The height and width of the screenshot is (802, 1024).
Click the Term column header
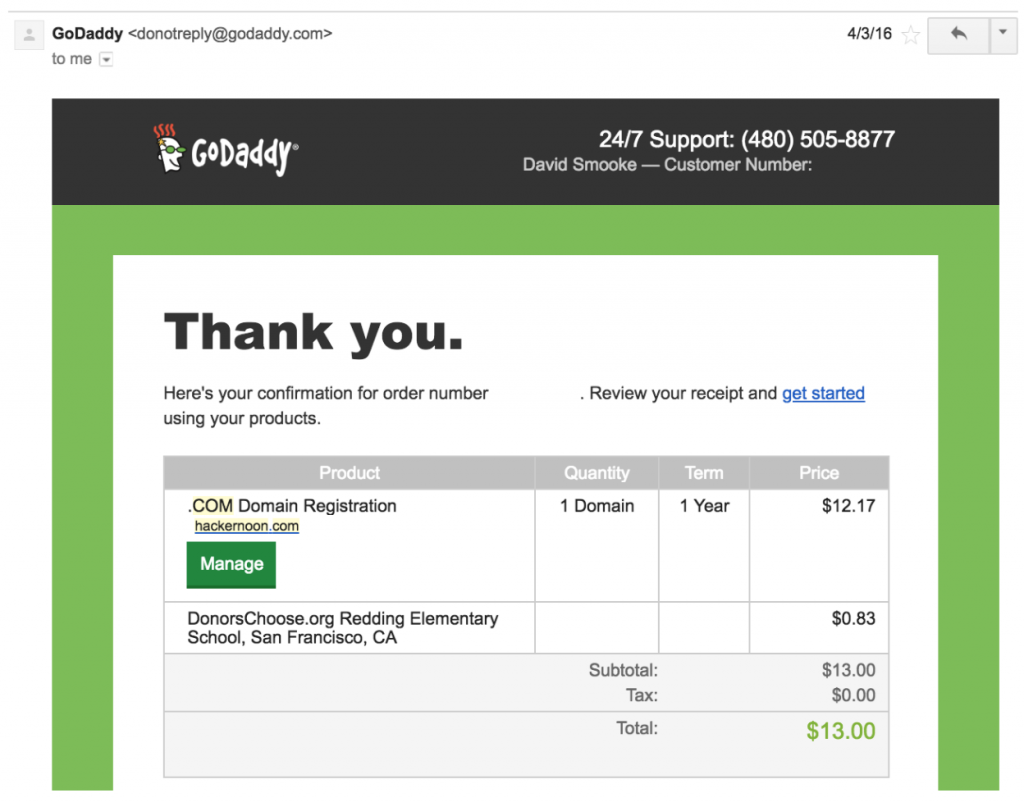pos(704,473)
